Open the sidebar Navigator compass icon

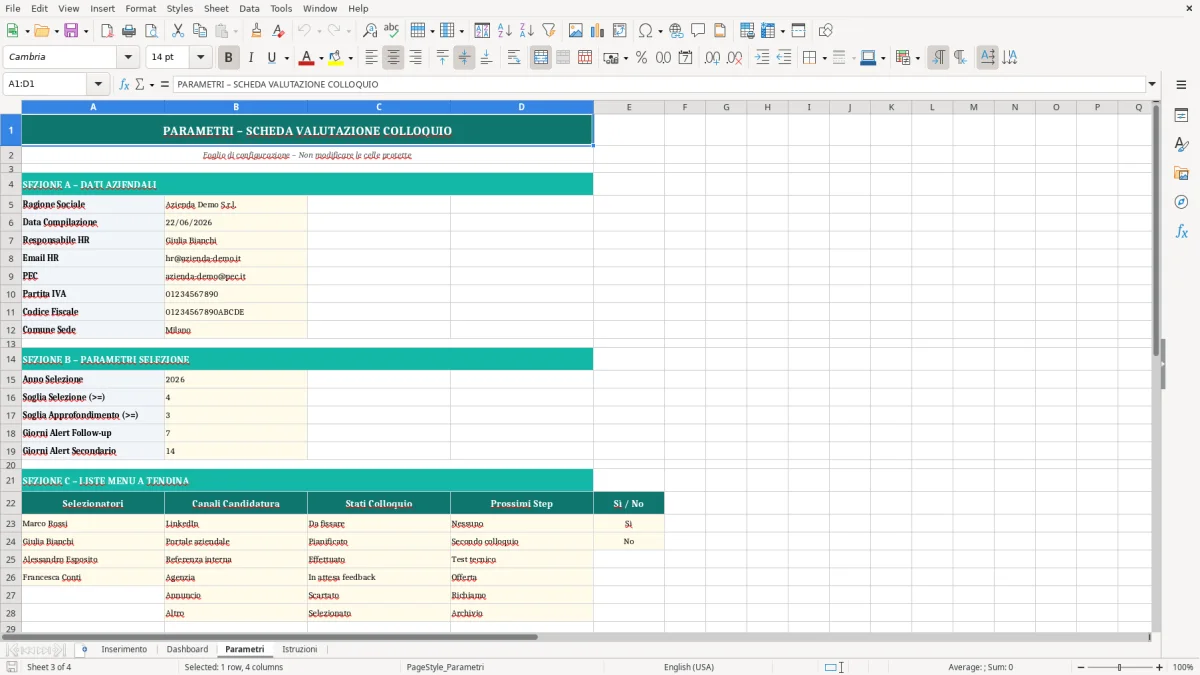pos(1181,202)
